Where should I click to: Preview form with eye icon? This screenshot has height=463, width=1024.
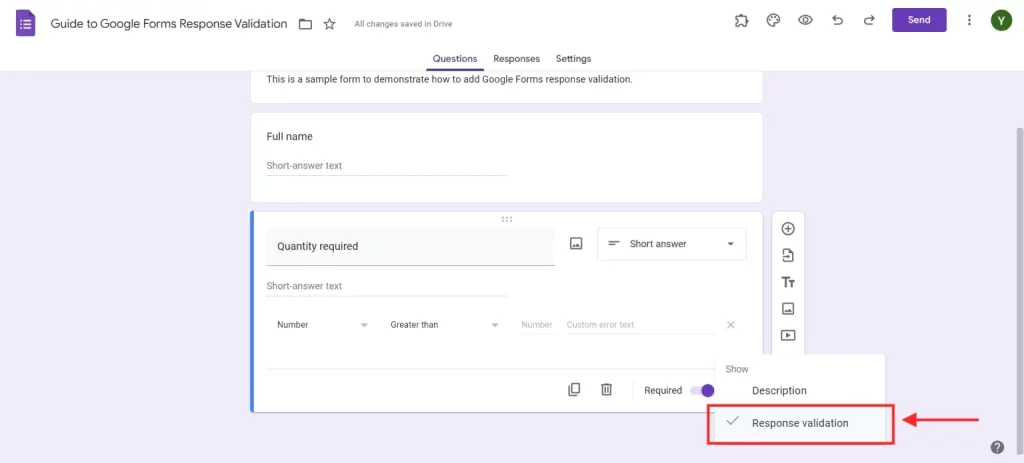point(805,20)
